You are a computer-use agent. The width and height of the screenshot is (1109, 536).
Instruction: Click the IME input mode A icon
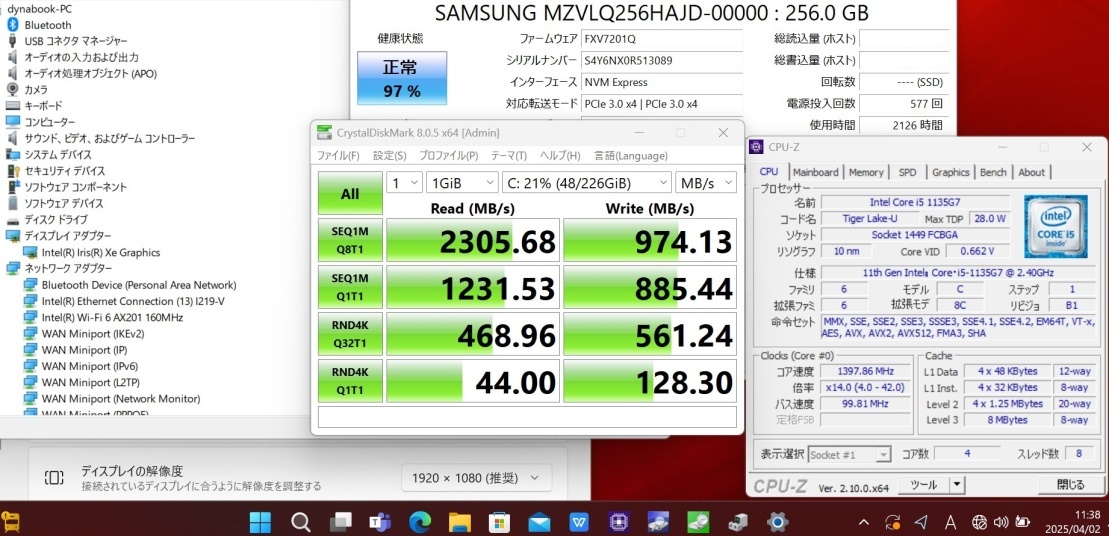point(949,523)
